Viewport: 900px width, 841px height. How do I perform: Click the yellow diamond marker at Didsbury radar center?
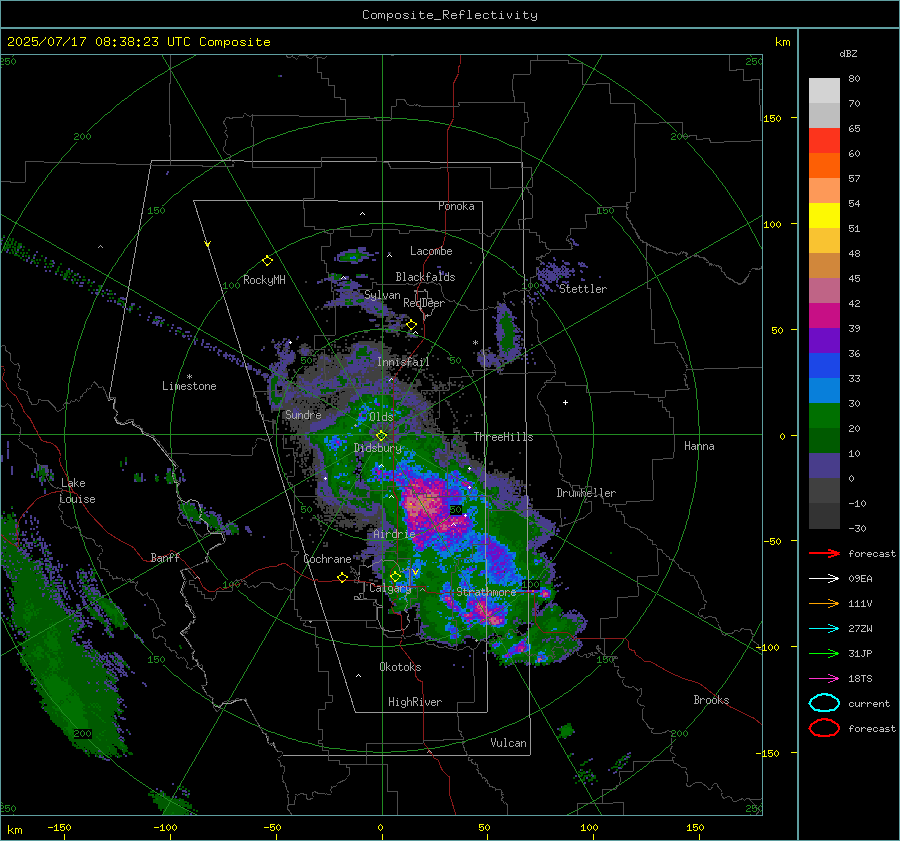point(381,436)
